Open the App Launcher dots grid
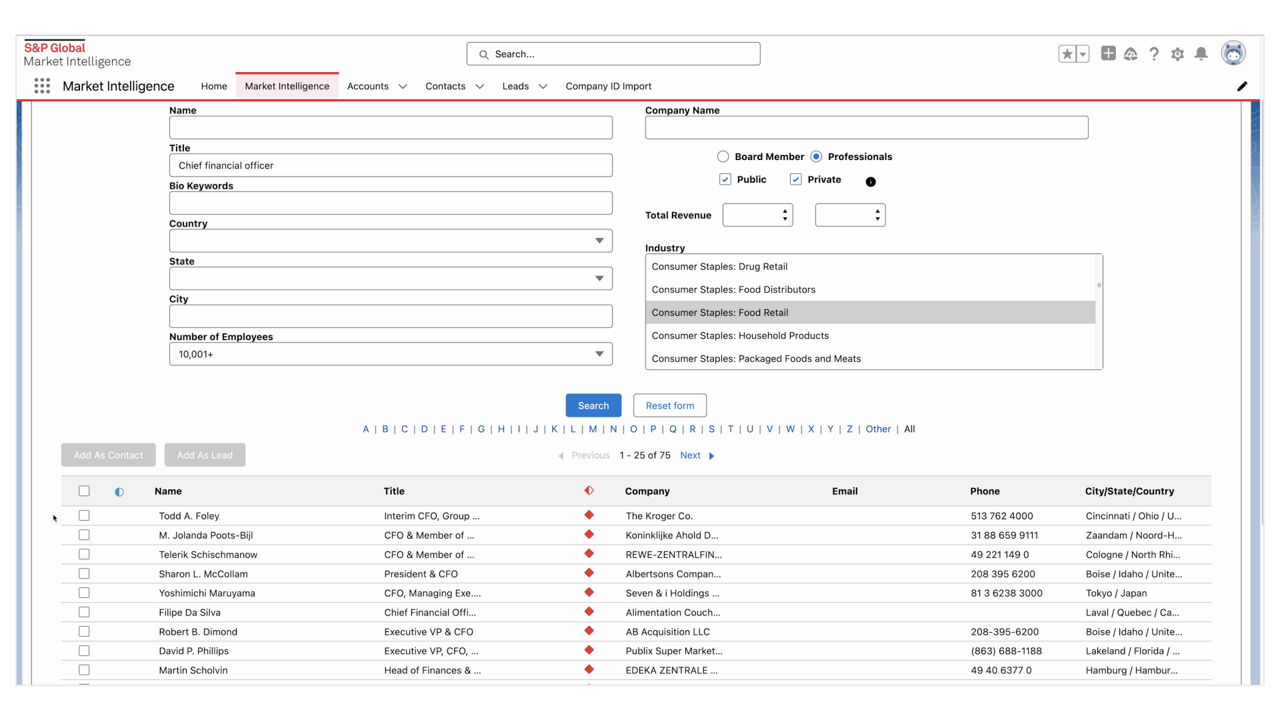This screenshot has width=1280, height=720. [x=42, y=86]
